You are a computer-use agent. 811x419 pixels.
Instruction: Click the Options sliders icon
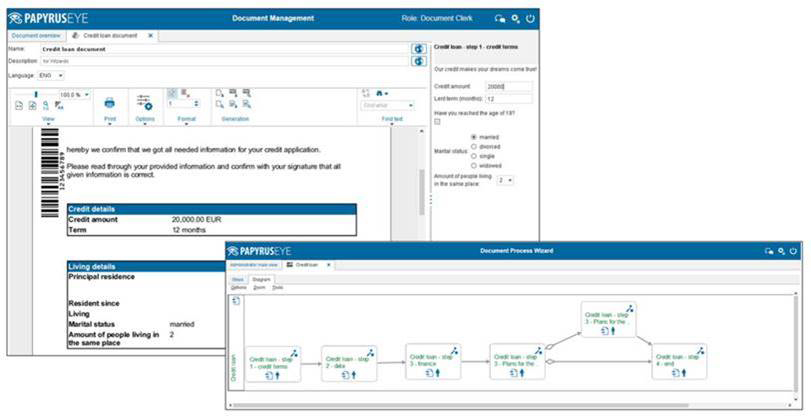(x=144, y=102)
